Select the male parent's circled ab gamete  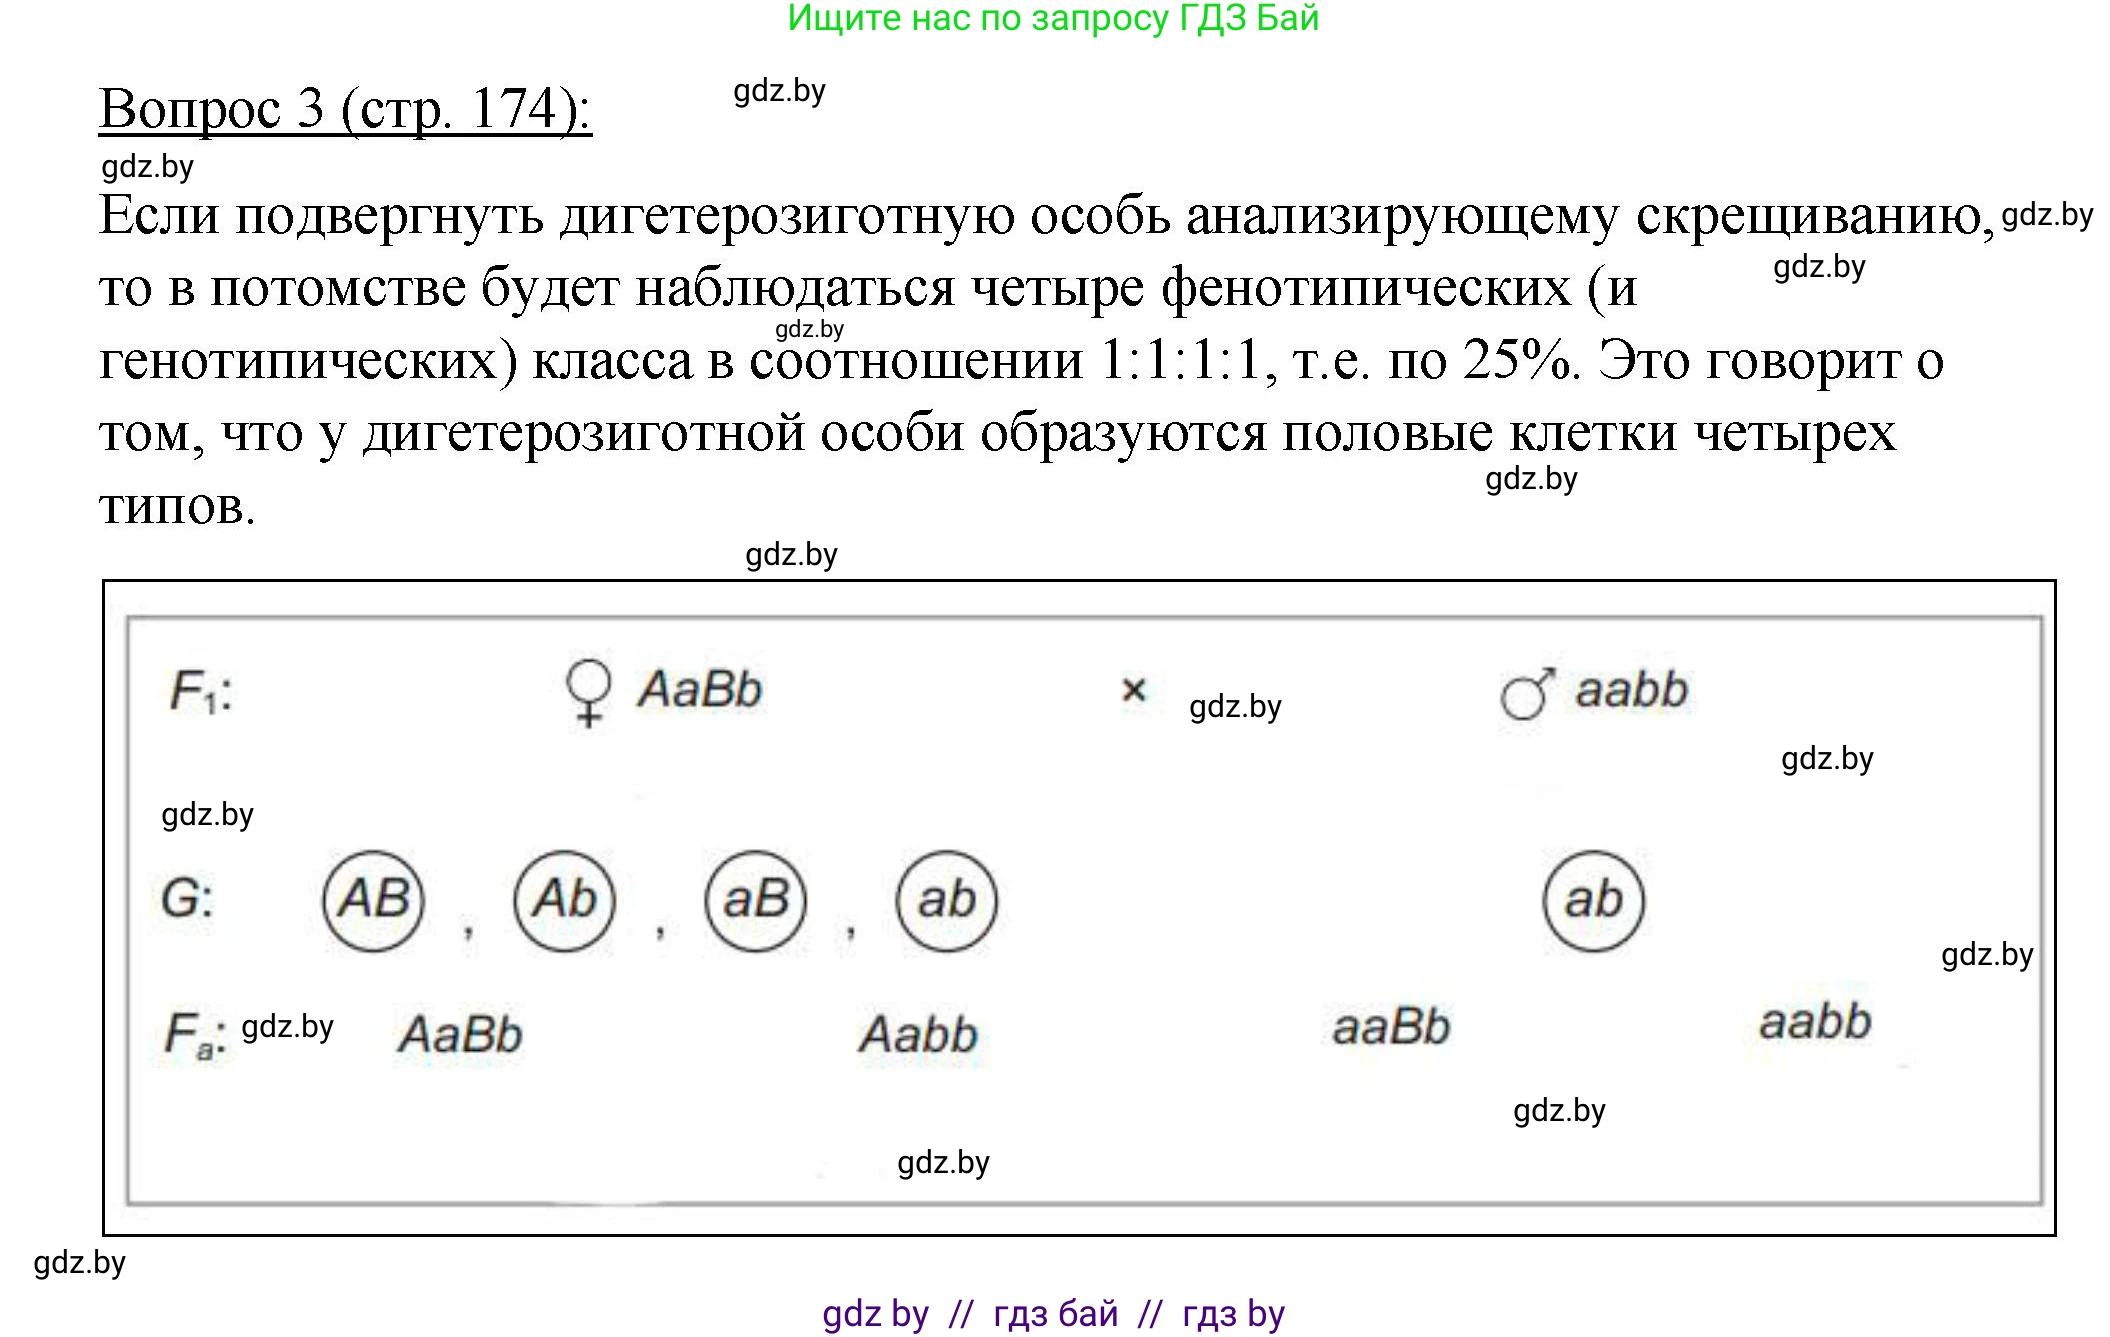(1593, 900)
